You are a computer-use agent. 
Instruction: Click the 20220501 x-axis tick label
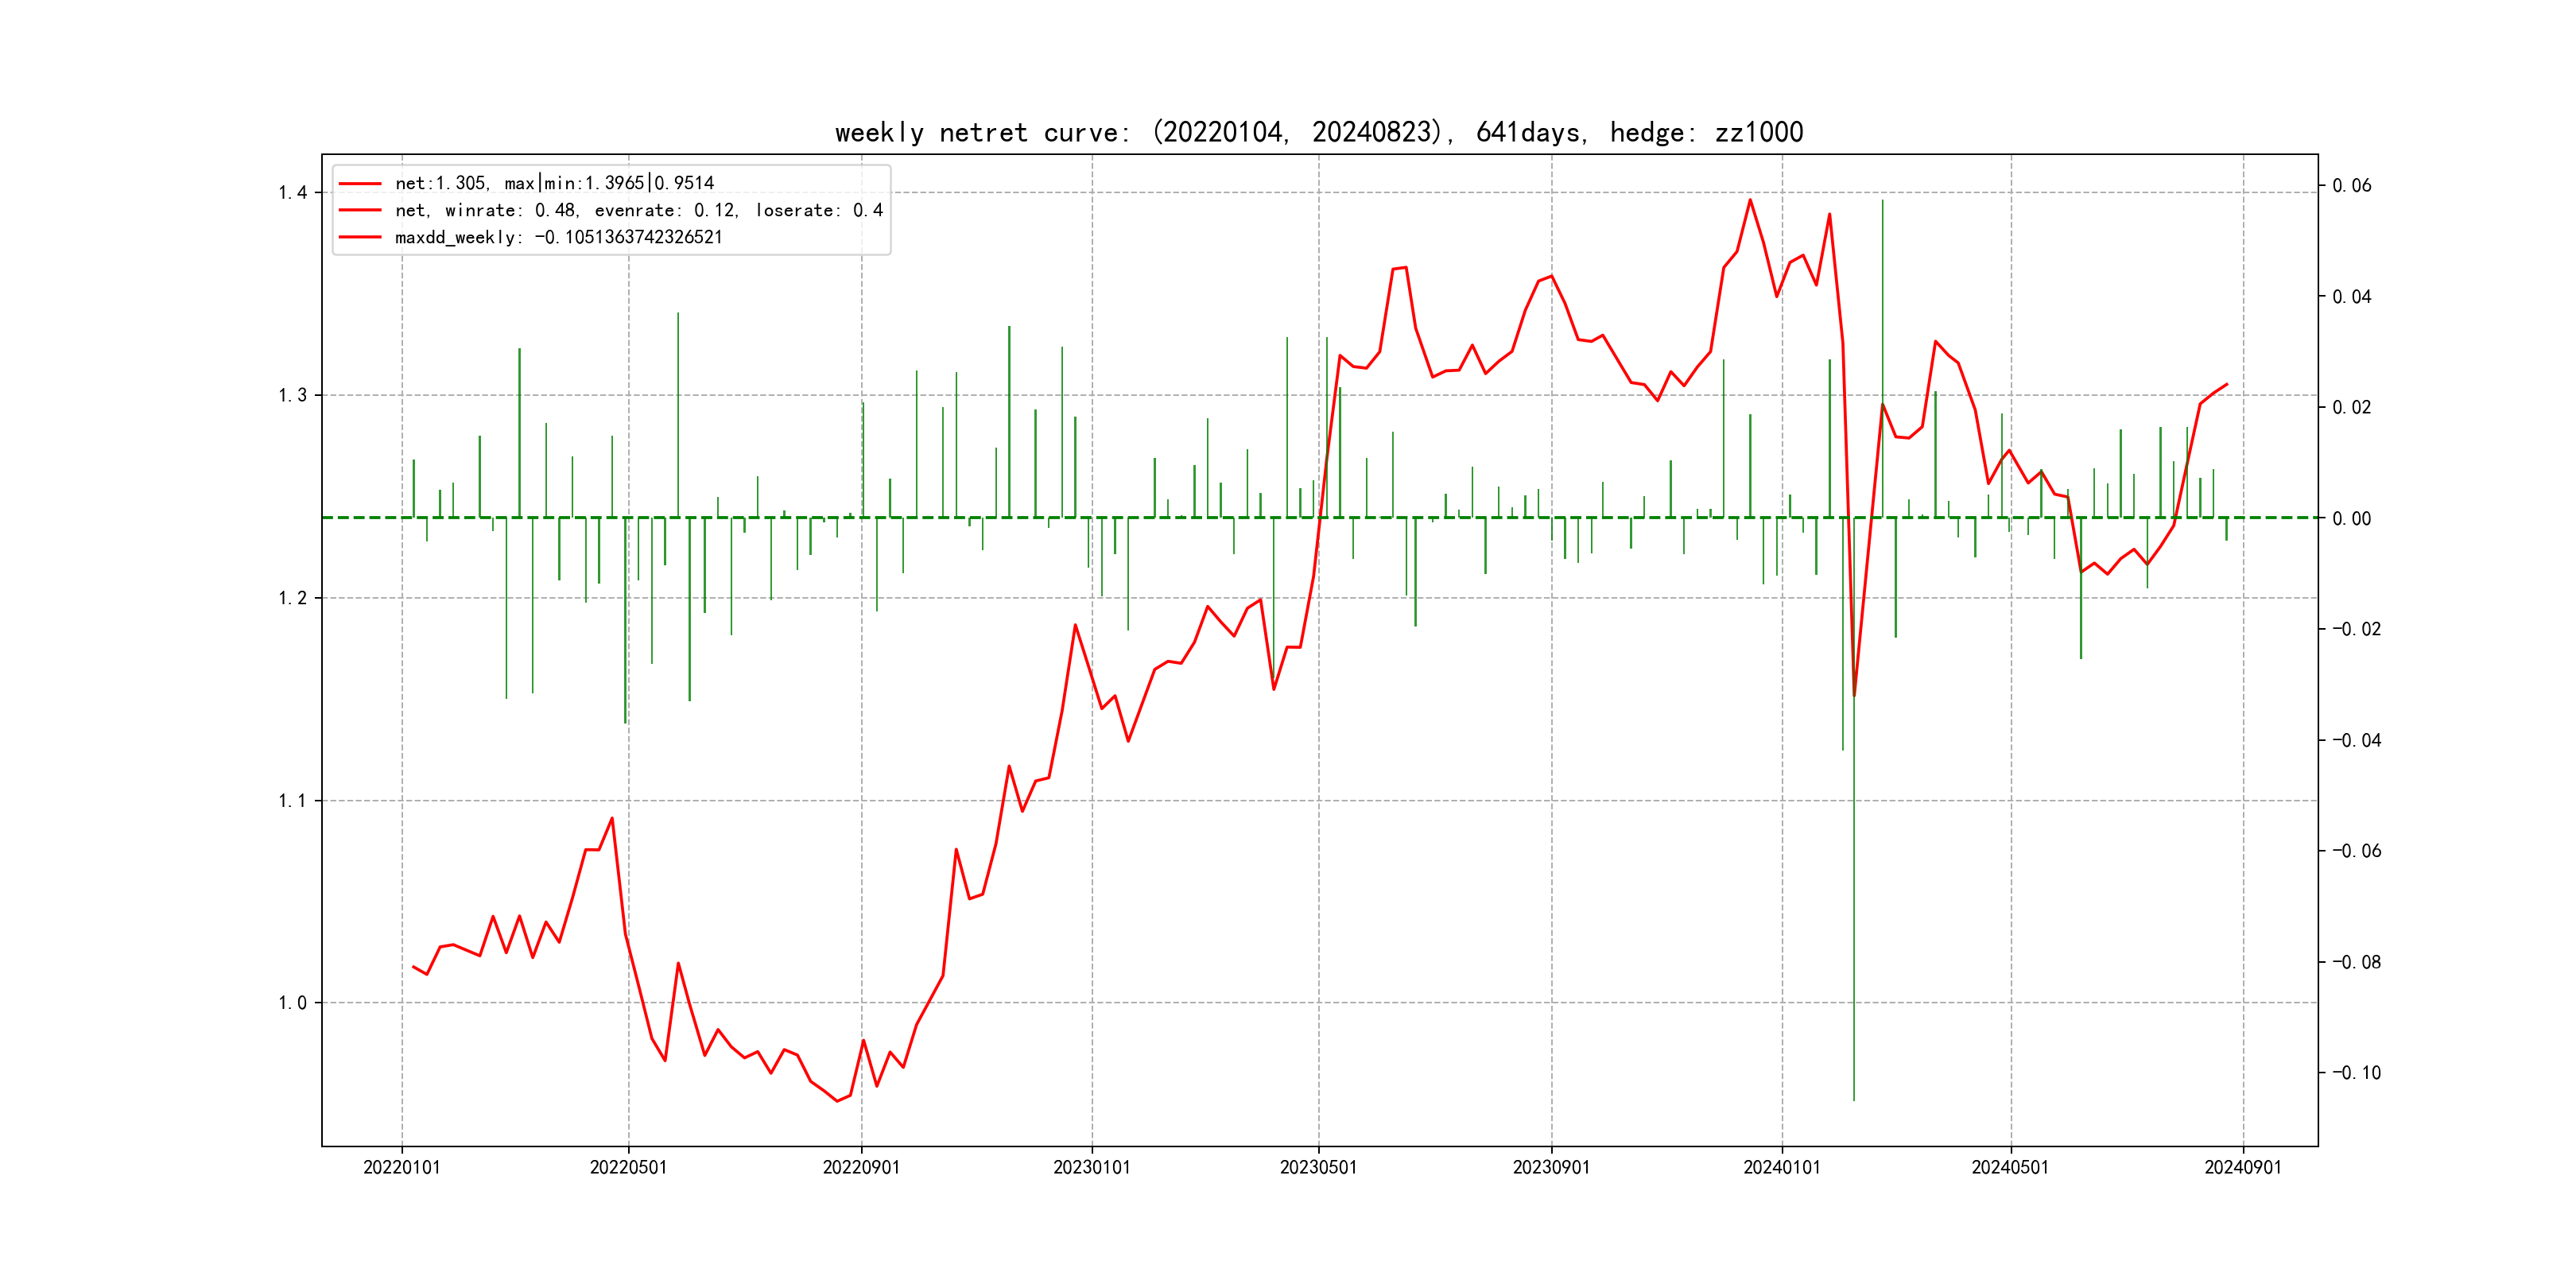(x=628, y=1167)
